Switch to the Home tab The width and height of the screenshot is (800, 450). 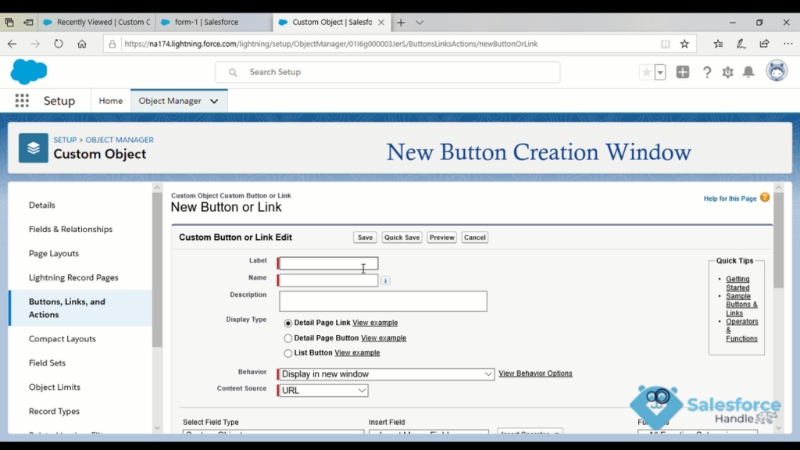pyautogui.click(x=110, y=101)
